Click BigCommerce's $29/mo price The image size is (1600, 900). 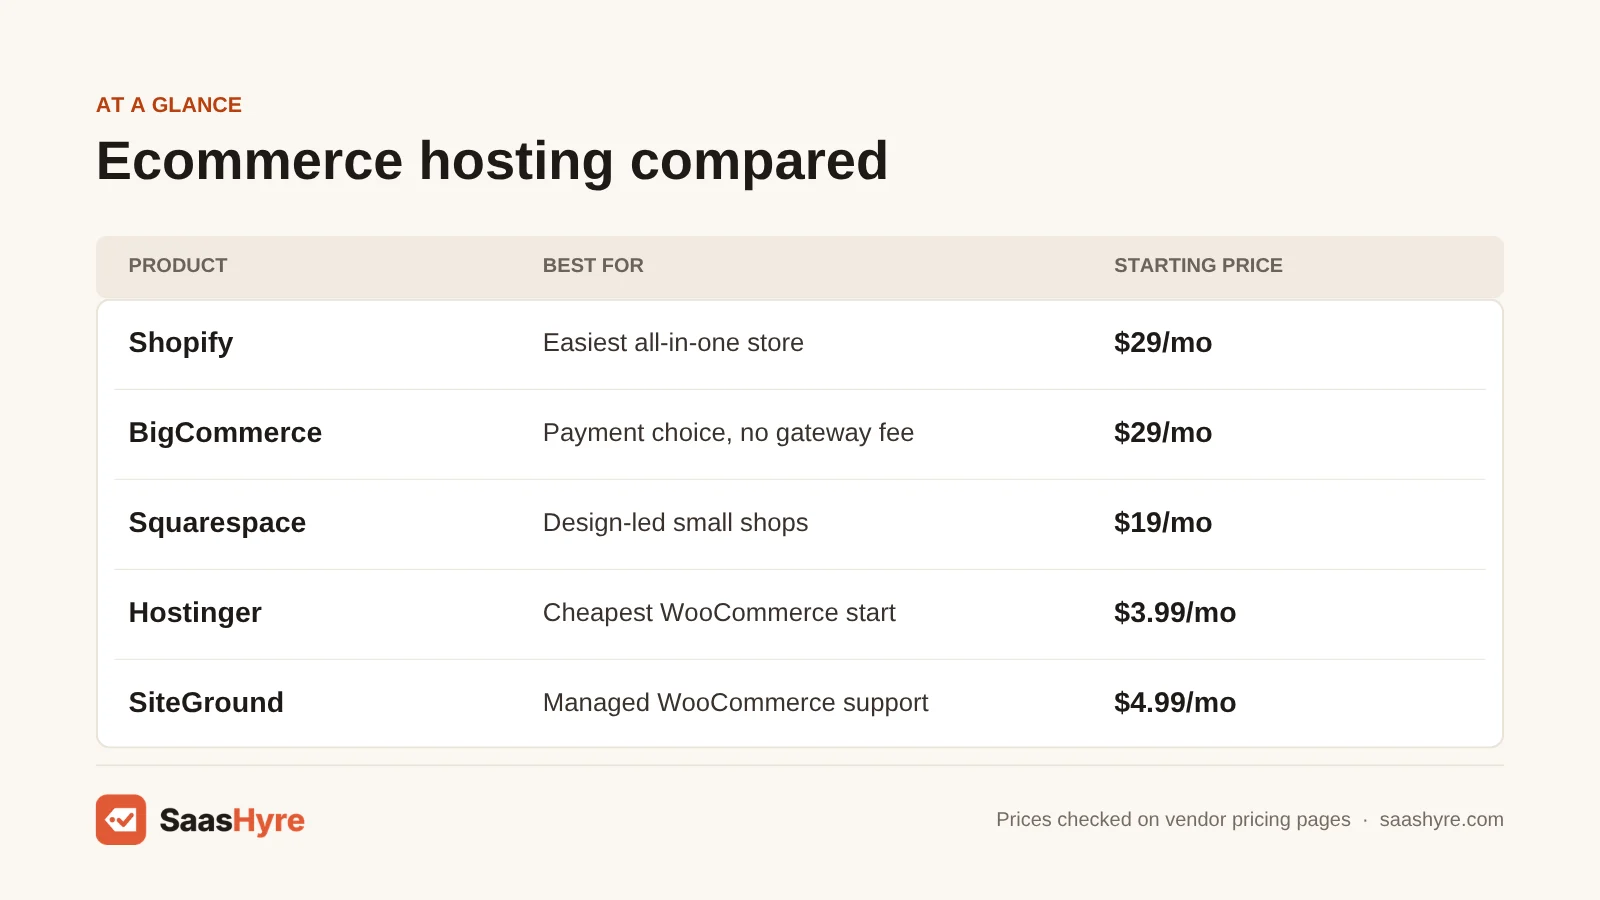1163,432
